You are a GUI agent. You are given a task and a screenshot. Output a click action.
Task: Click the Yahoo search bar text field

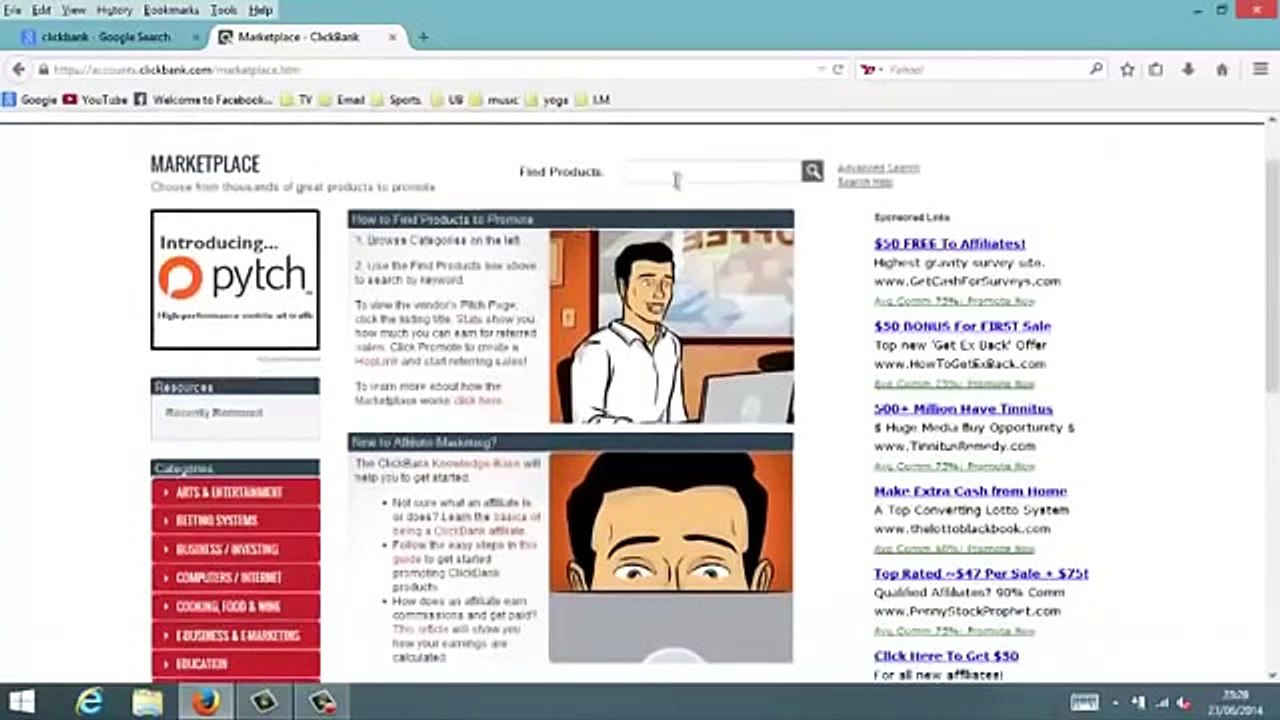(x=985, y=70)
